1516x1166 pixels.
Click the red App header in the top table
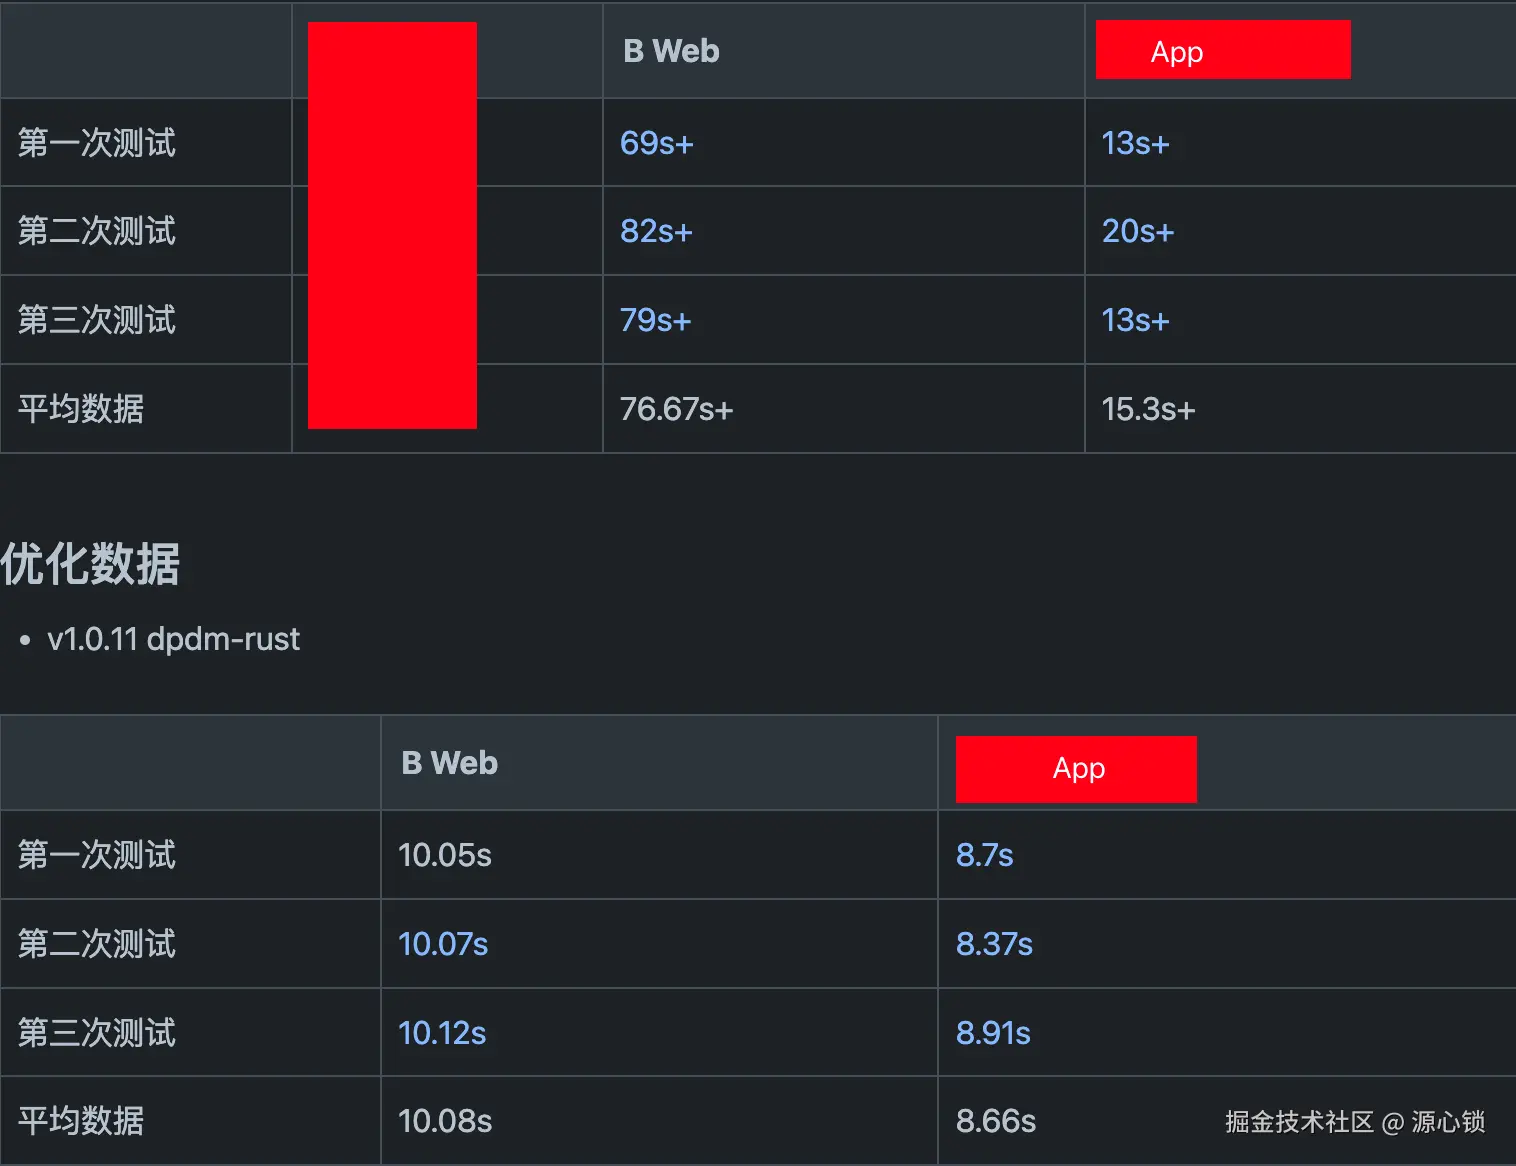pyautogui.click(x=1222, y=50)
